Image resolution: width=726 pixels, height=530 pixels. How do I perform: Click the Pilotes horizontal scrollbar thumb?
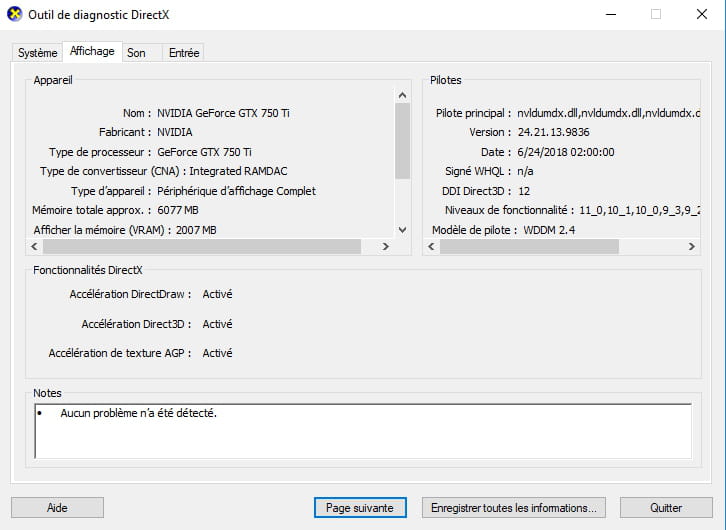529,246
